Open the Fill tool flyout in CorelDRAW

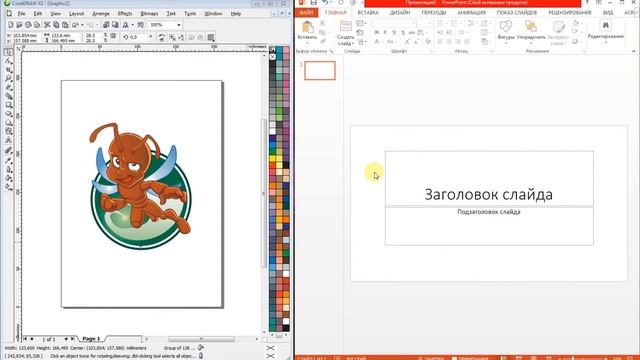click(x=8, y=178)
